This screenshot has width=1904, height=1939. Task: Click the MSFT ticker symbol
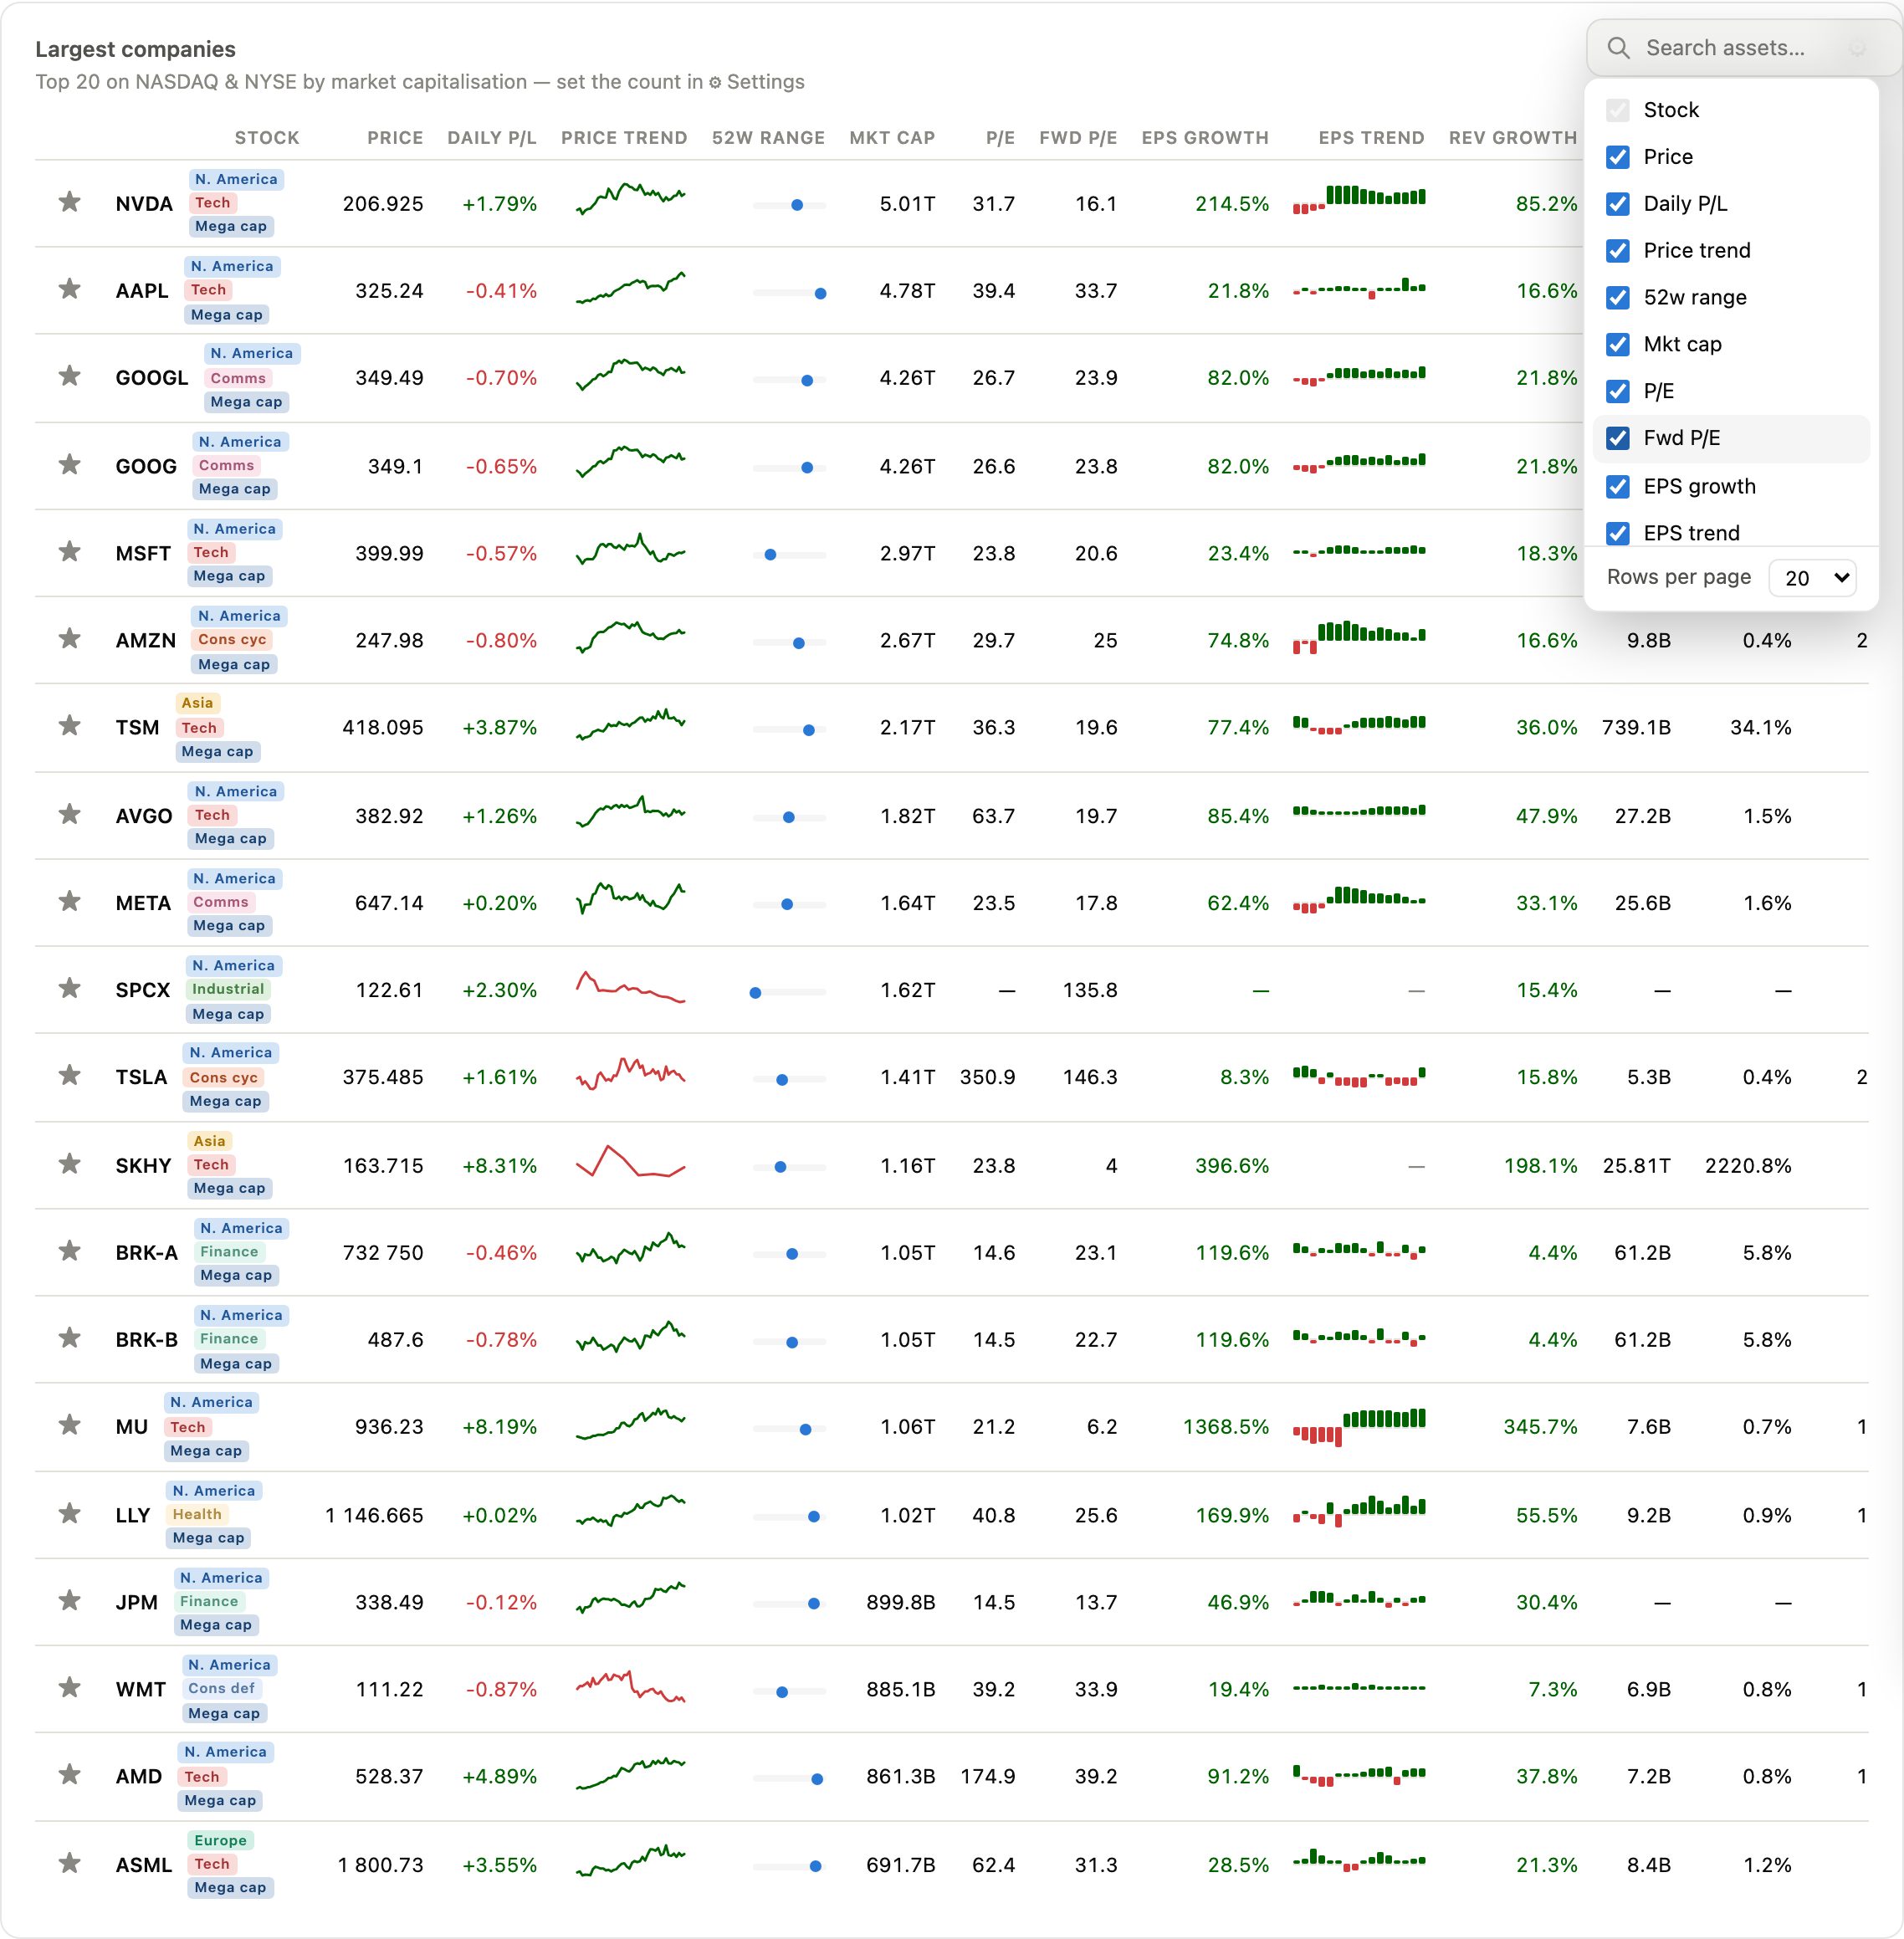click(x=143, y=553)
